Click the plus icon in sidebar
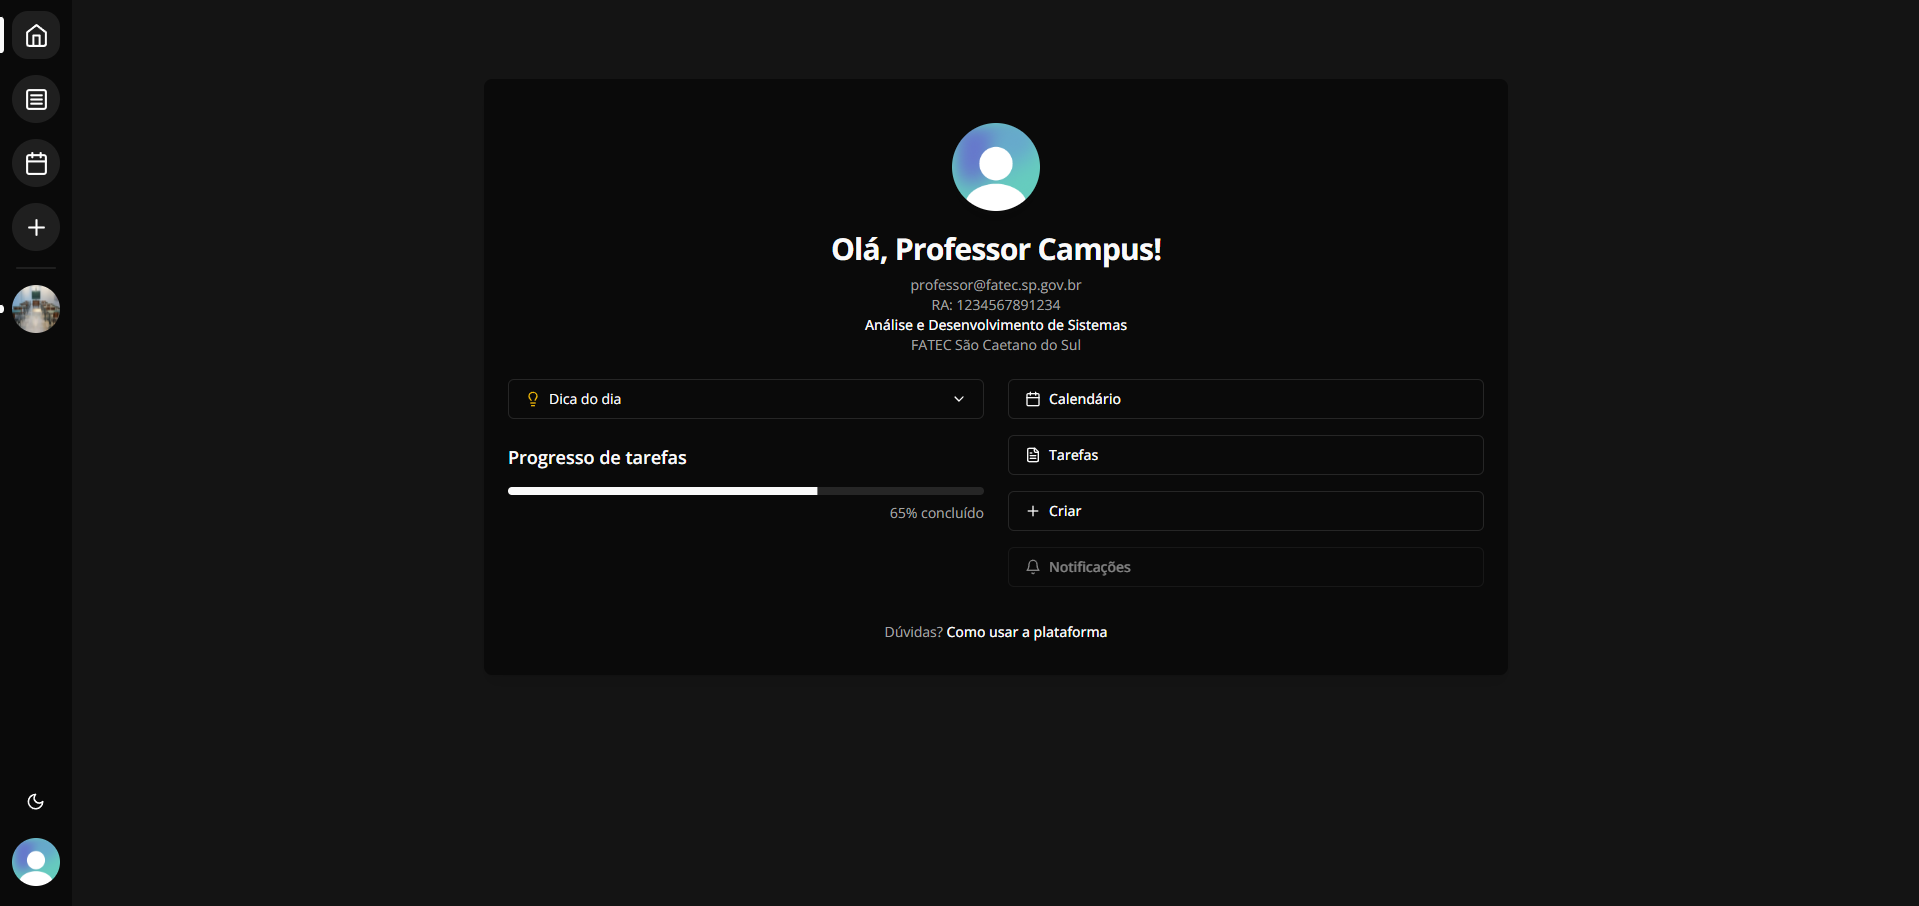The width and height of the screenshot is (1919, 906). 36,228
